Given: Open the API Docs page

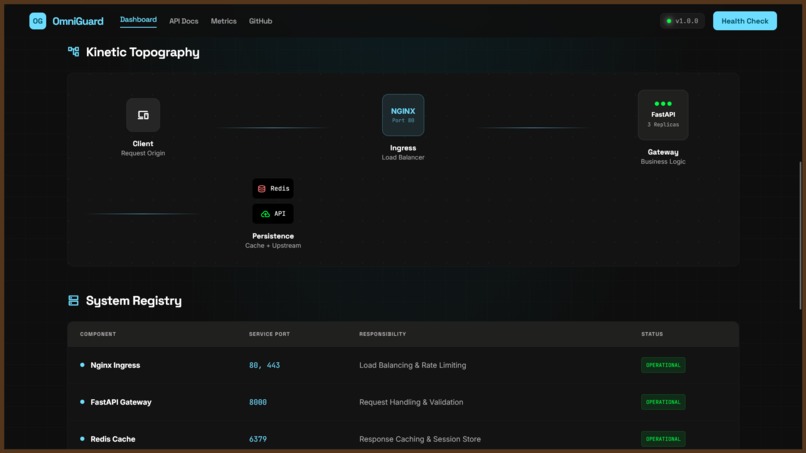Looking at the screenshot, I should coord(184,21).
